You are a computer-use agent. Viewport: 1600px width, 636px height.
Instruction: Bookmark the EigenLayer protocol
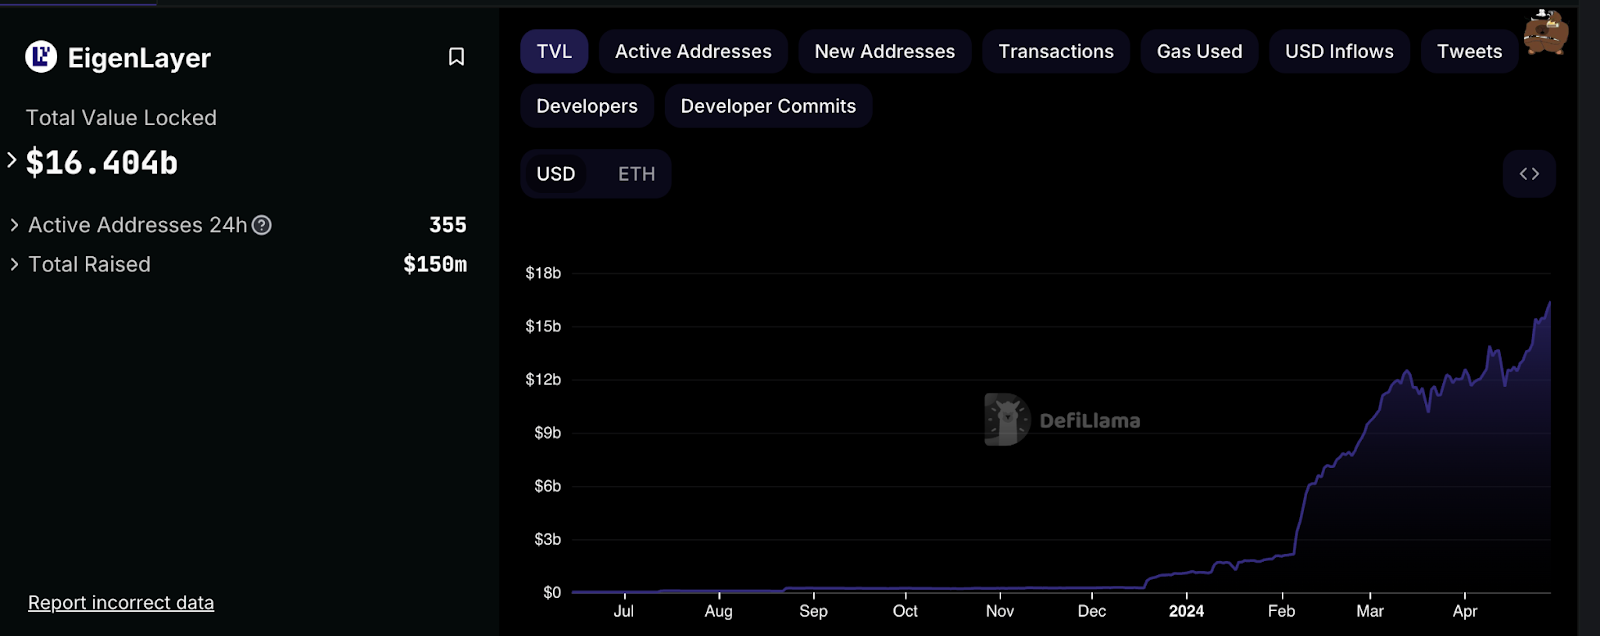click(456, 57)
